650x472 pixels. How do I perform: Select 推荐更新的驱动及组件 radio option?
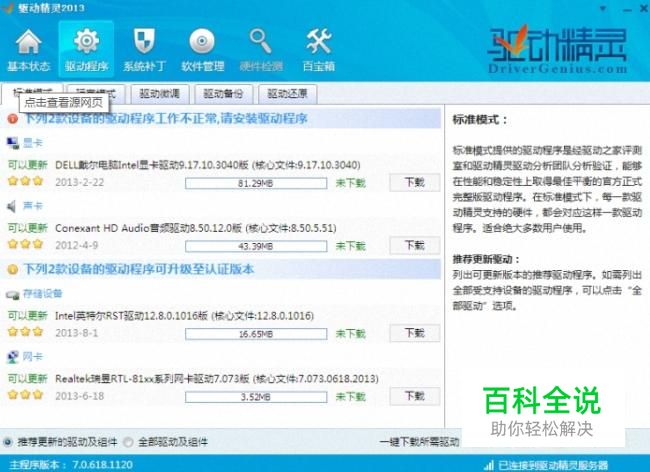point(7,442)
